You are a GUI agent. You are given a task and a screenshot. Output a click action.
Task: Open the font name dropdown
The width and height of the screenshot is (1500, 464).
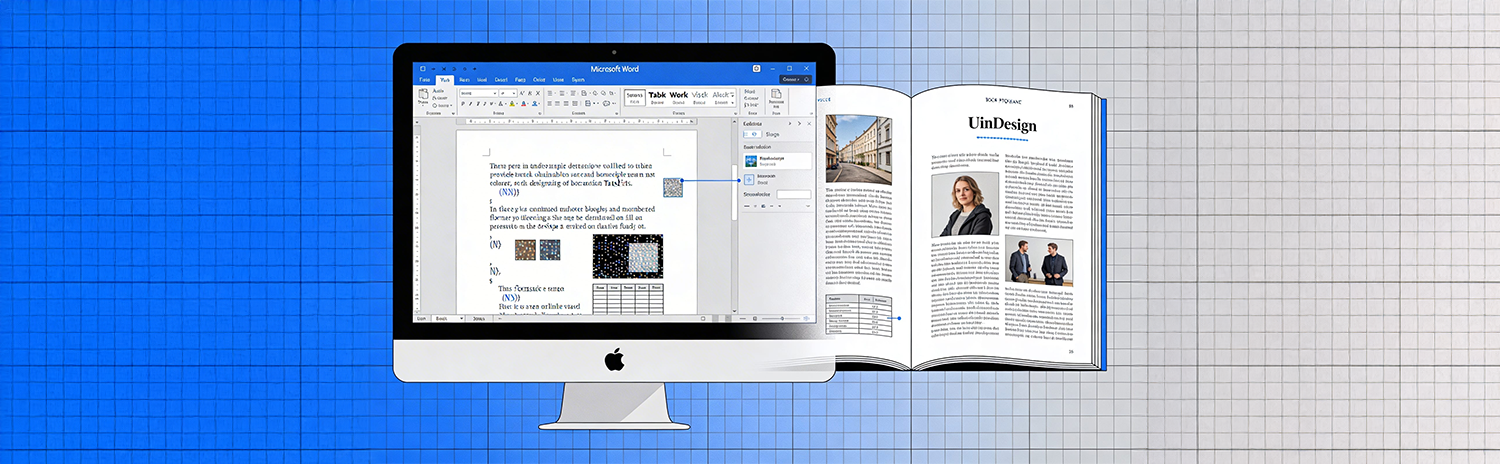tap(478, 93)
